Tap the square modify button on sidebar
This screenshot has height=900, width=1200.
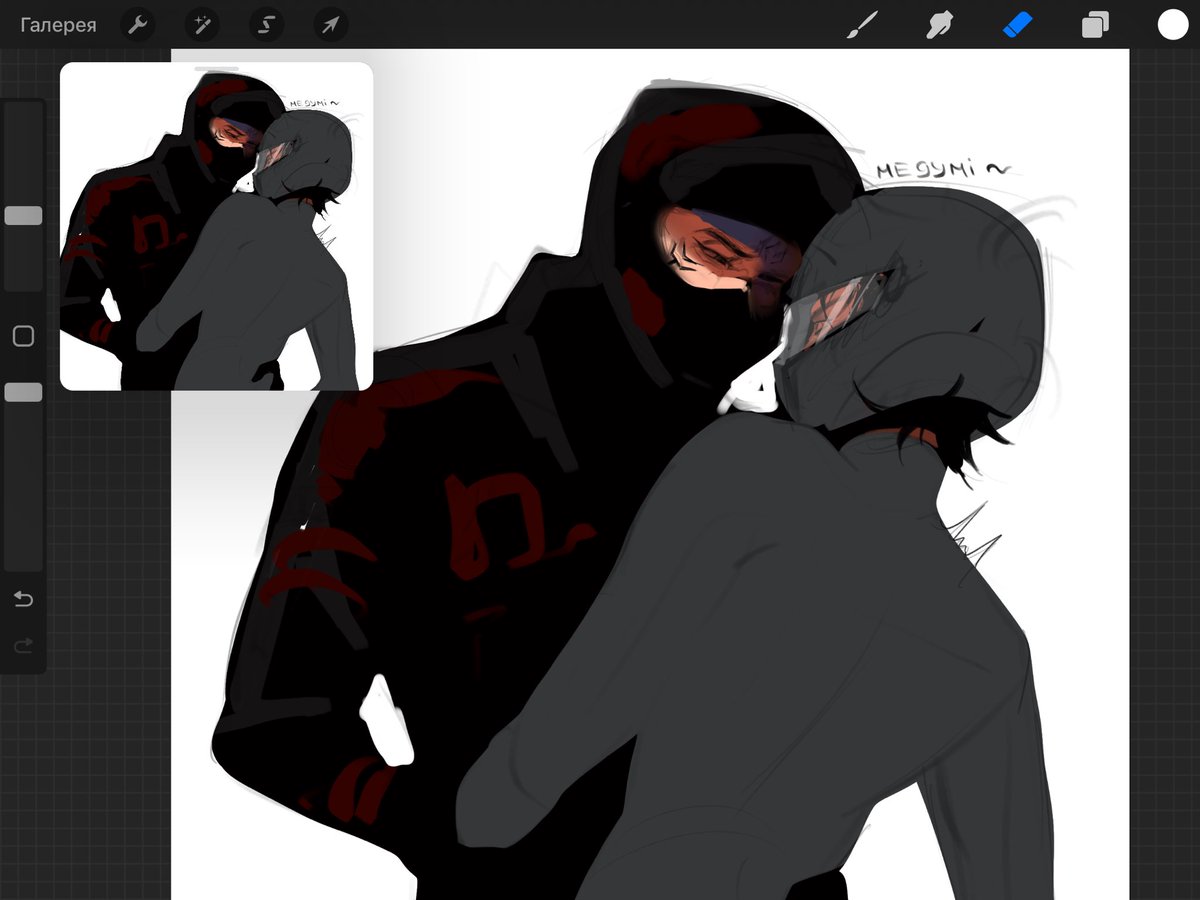pos(23,336)
